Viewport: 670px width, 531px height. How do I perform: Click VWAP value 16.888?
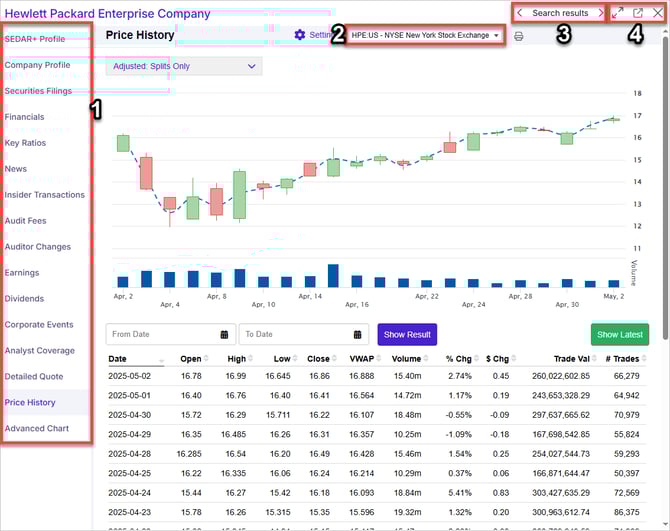tap(361, 376)
